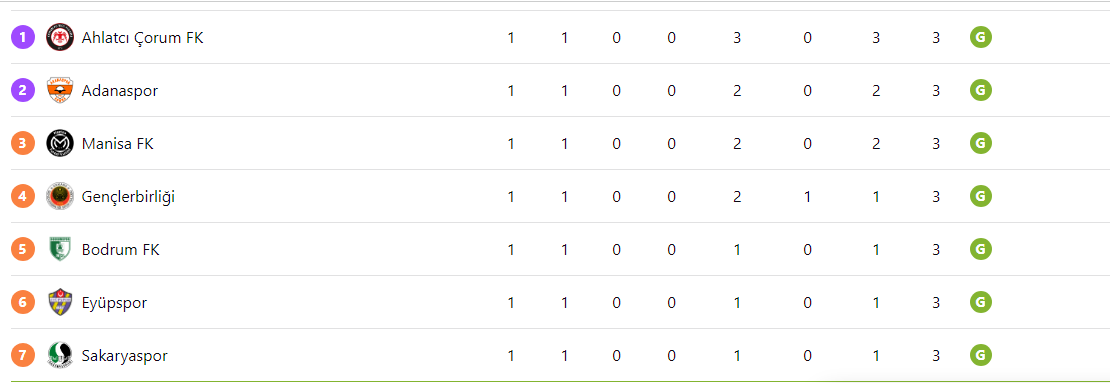This screenshot has height=383, width=1110.
Task: Click the green G form badge for Gençlerbirliği
Action: (x=980, y=196)
